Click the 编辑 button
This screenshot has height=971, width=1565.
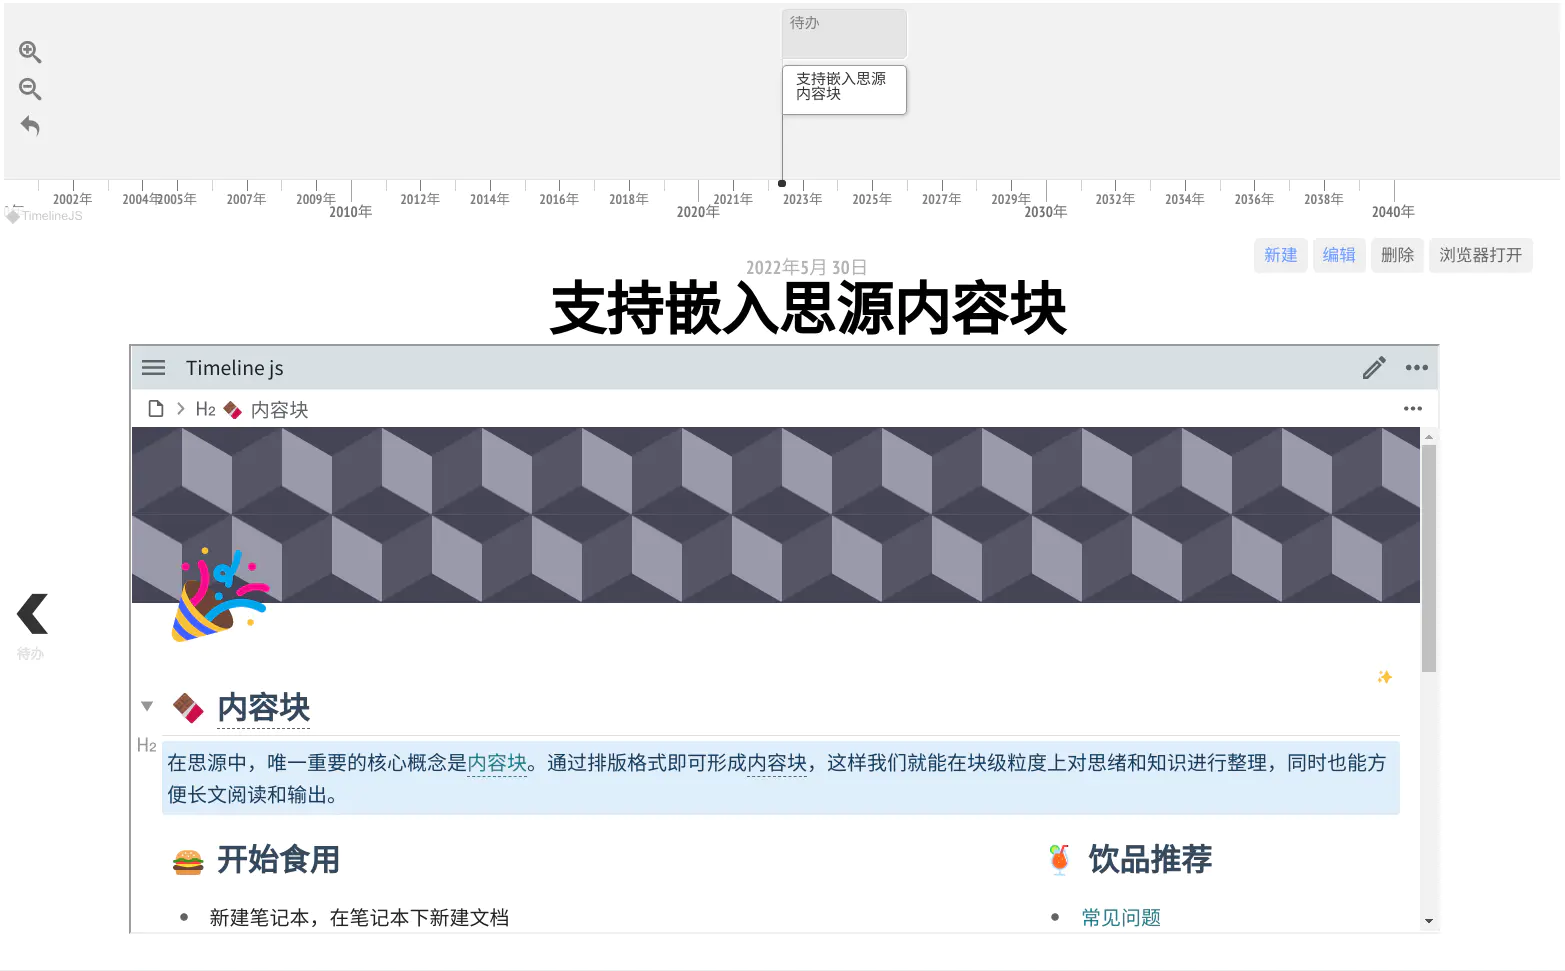pos(1339,255)
